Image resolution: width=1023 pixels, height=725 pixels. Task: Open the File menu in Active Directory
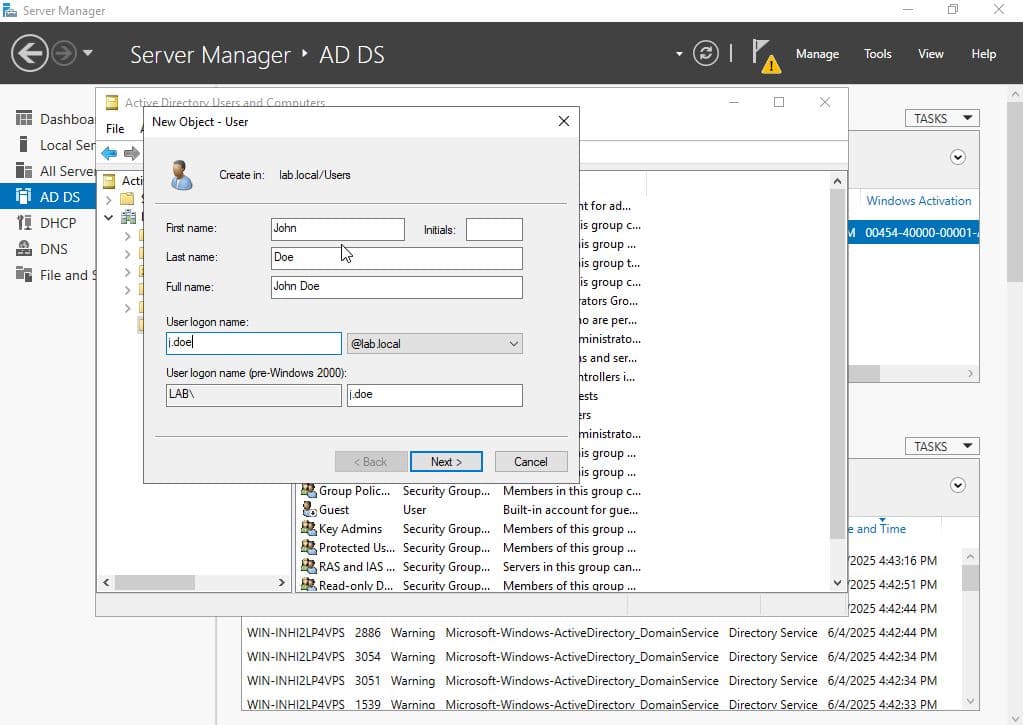point(115,129)
